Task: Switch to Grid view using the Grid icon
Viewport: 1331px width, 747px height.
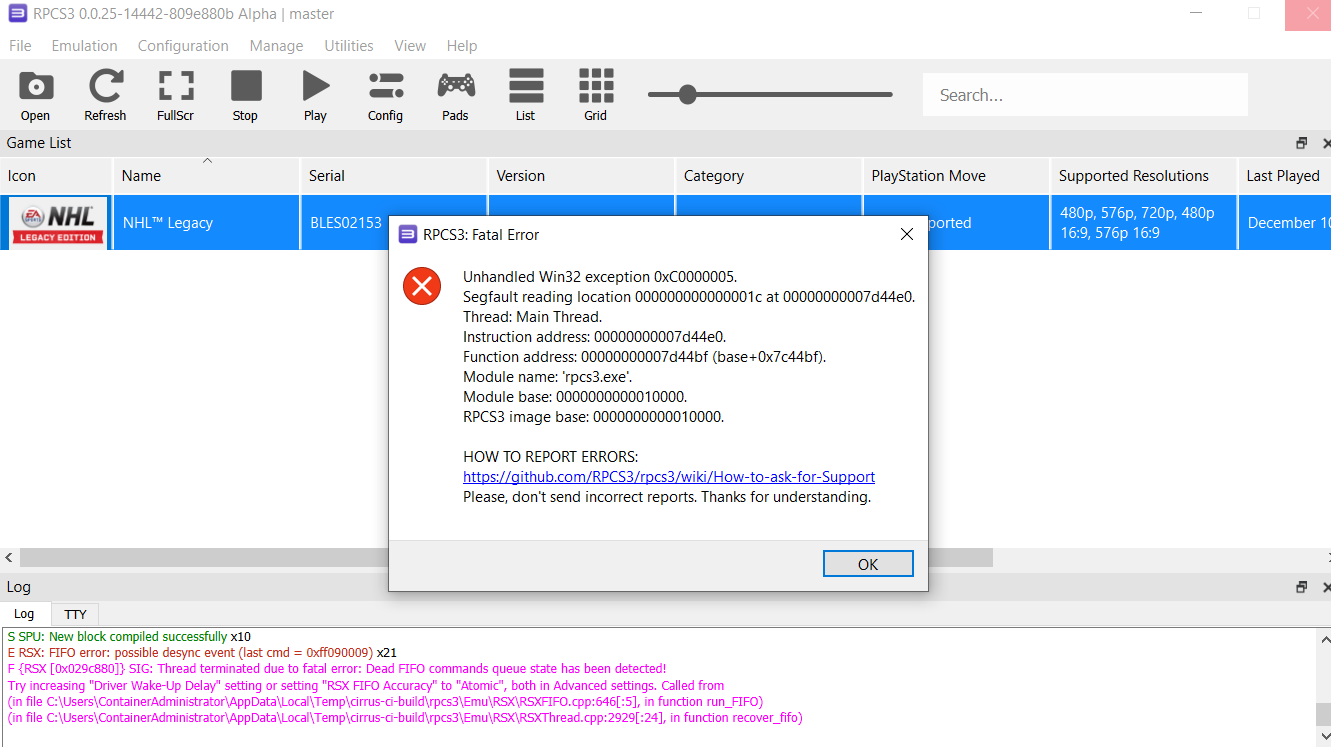Action: pos(595,95)
